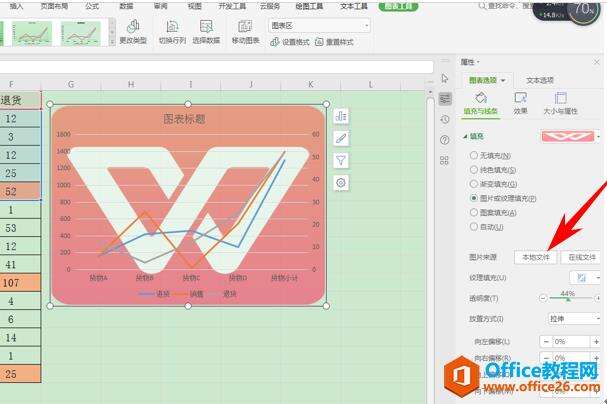This screenshot has height=404, width=607.
Task: Click the help question-mark icon in sidebar
Action: coord(445,140)
